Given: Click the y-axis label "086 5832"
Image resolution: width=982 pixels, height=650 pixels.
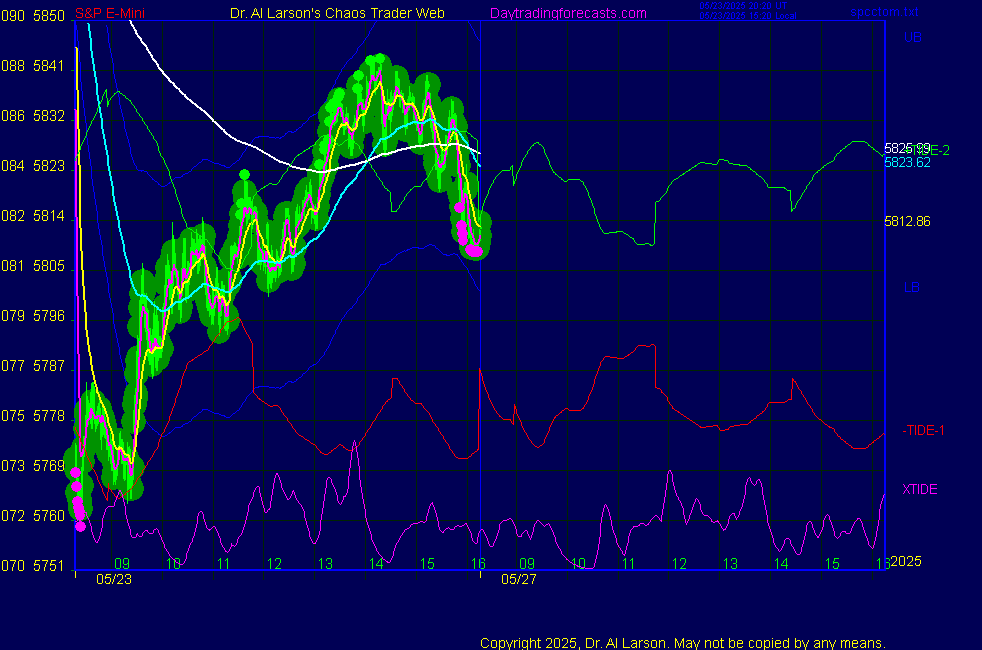Looking at the screenshot, I should coord(33,116).
